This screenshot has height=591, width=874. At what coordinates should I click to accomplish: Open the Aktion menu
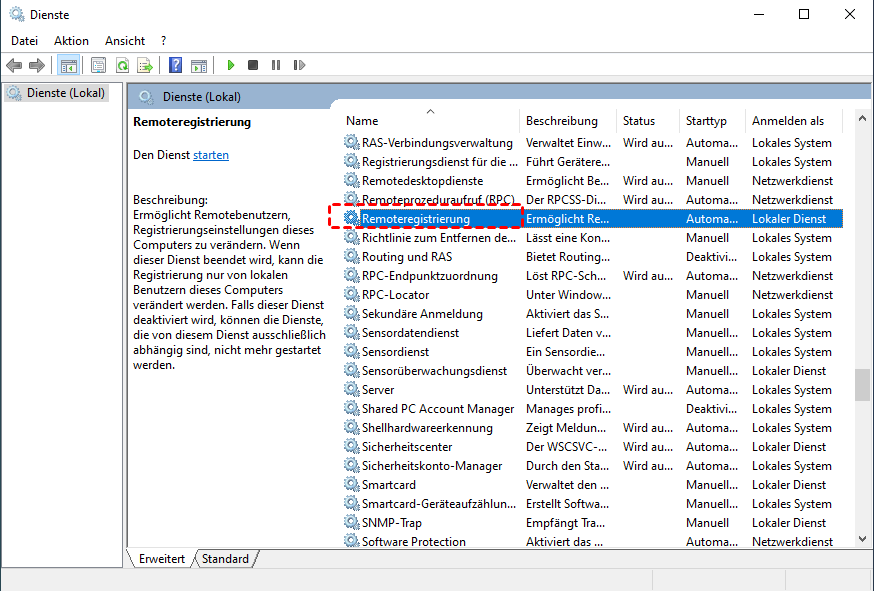71,41
